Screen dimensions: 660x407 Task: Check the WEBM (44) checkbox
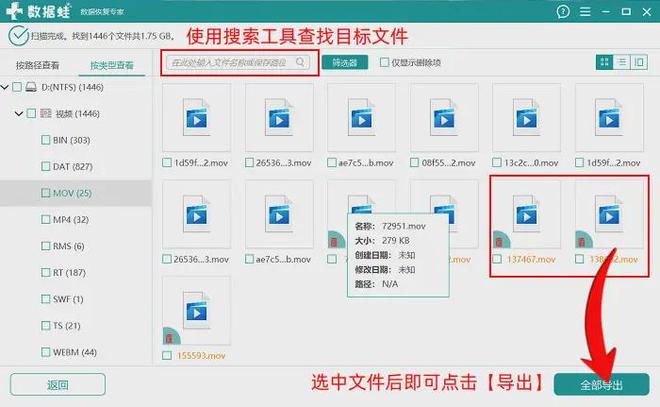point(45,352)
